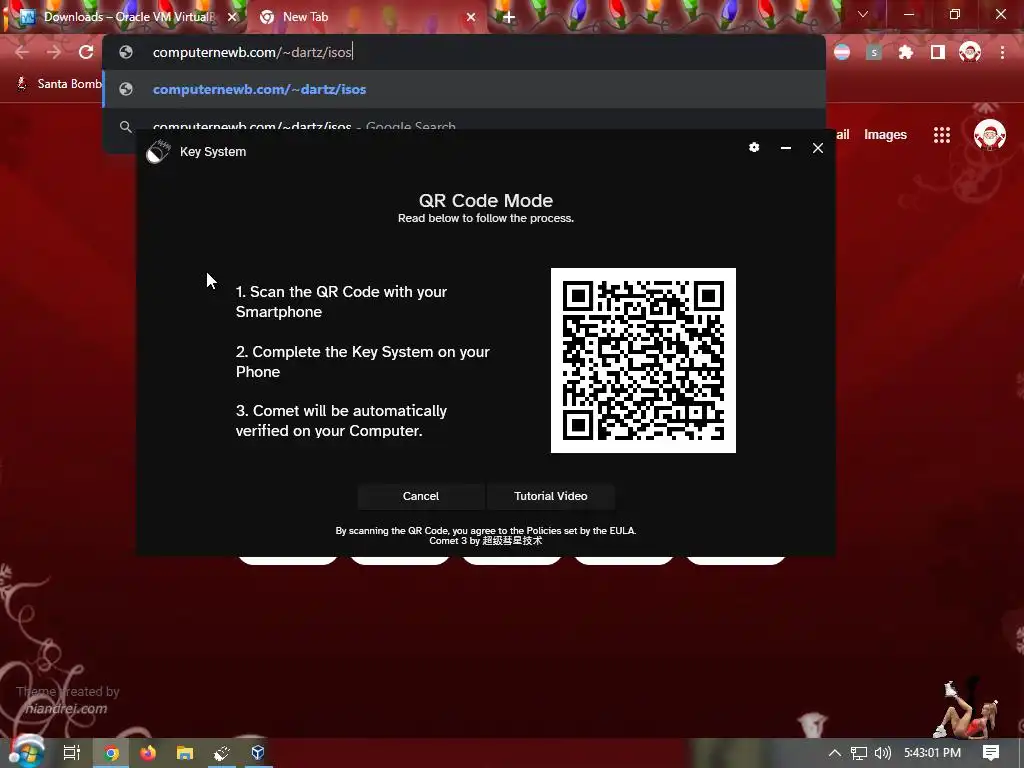This screenshot has height=768, width=1024.
Task: Click the 'QR Code Mode' heading
Action: [486, 200]
